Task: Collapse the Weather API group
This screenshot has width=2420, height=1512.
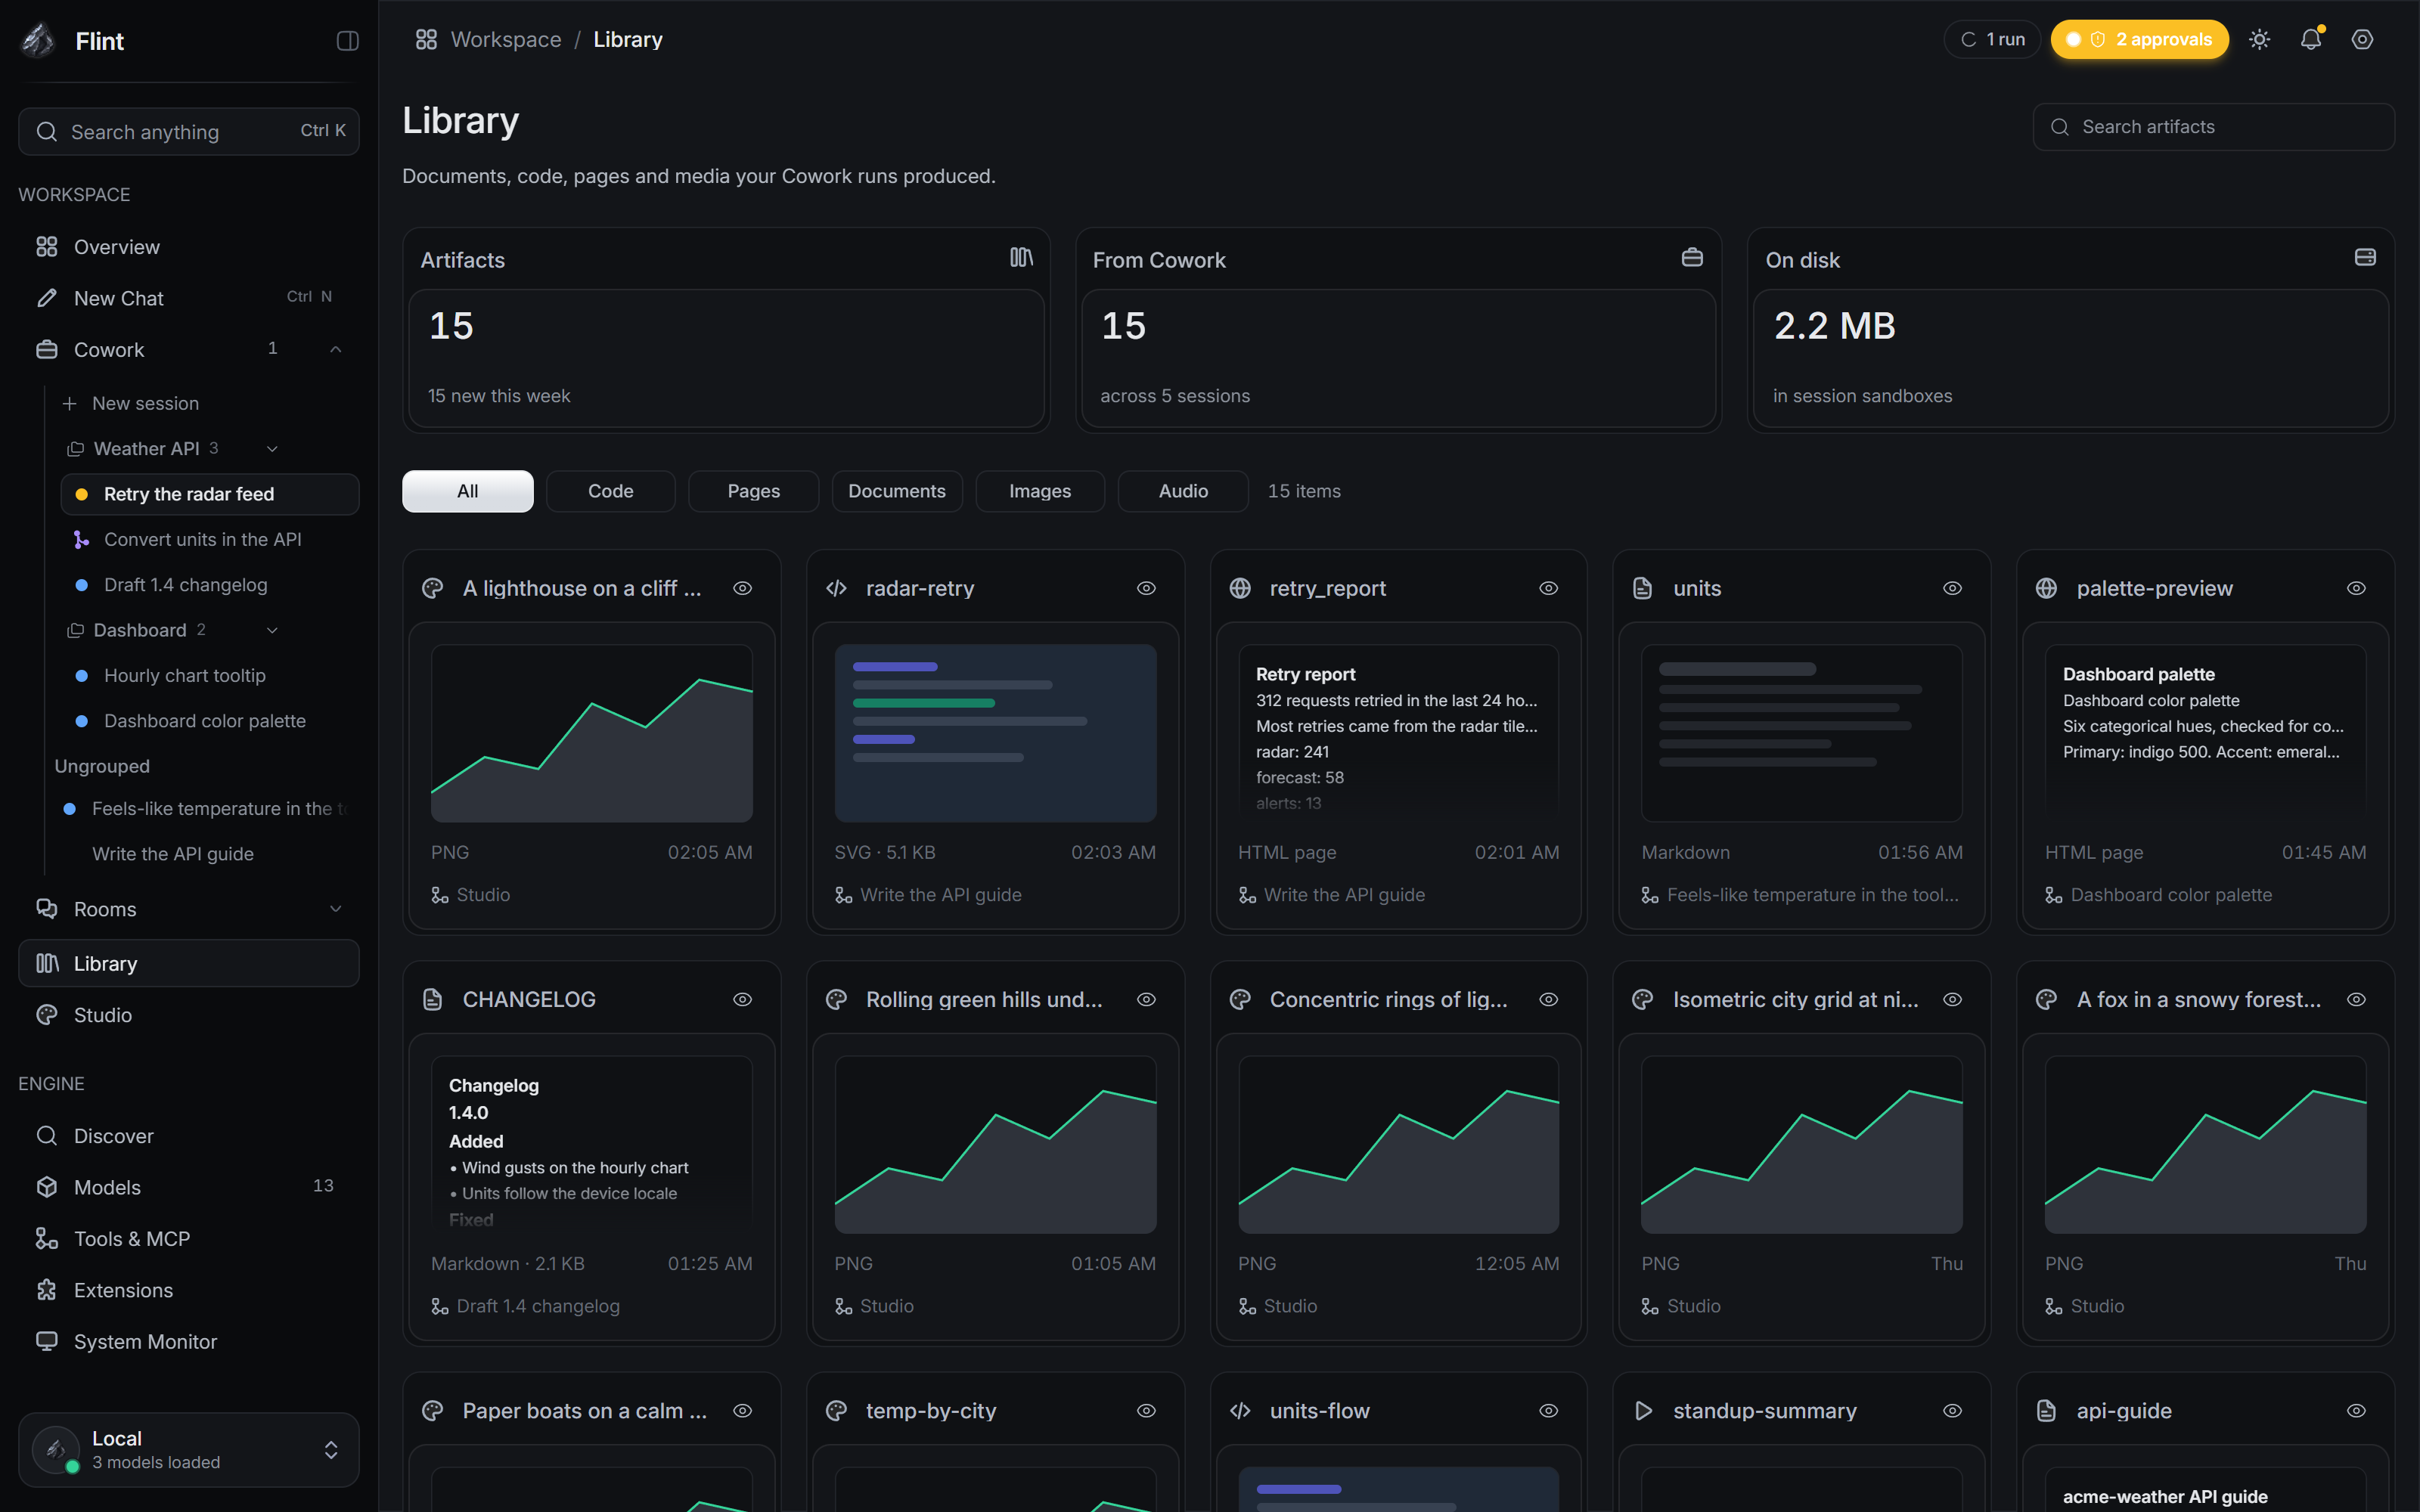Action: point(272,449)
